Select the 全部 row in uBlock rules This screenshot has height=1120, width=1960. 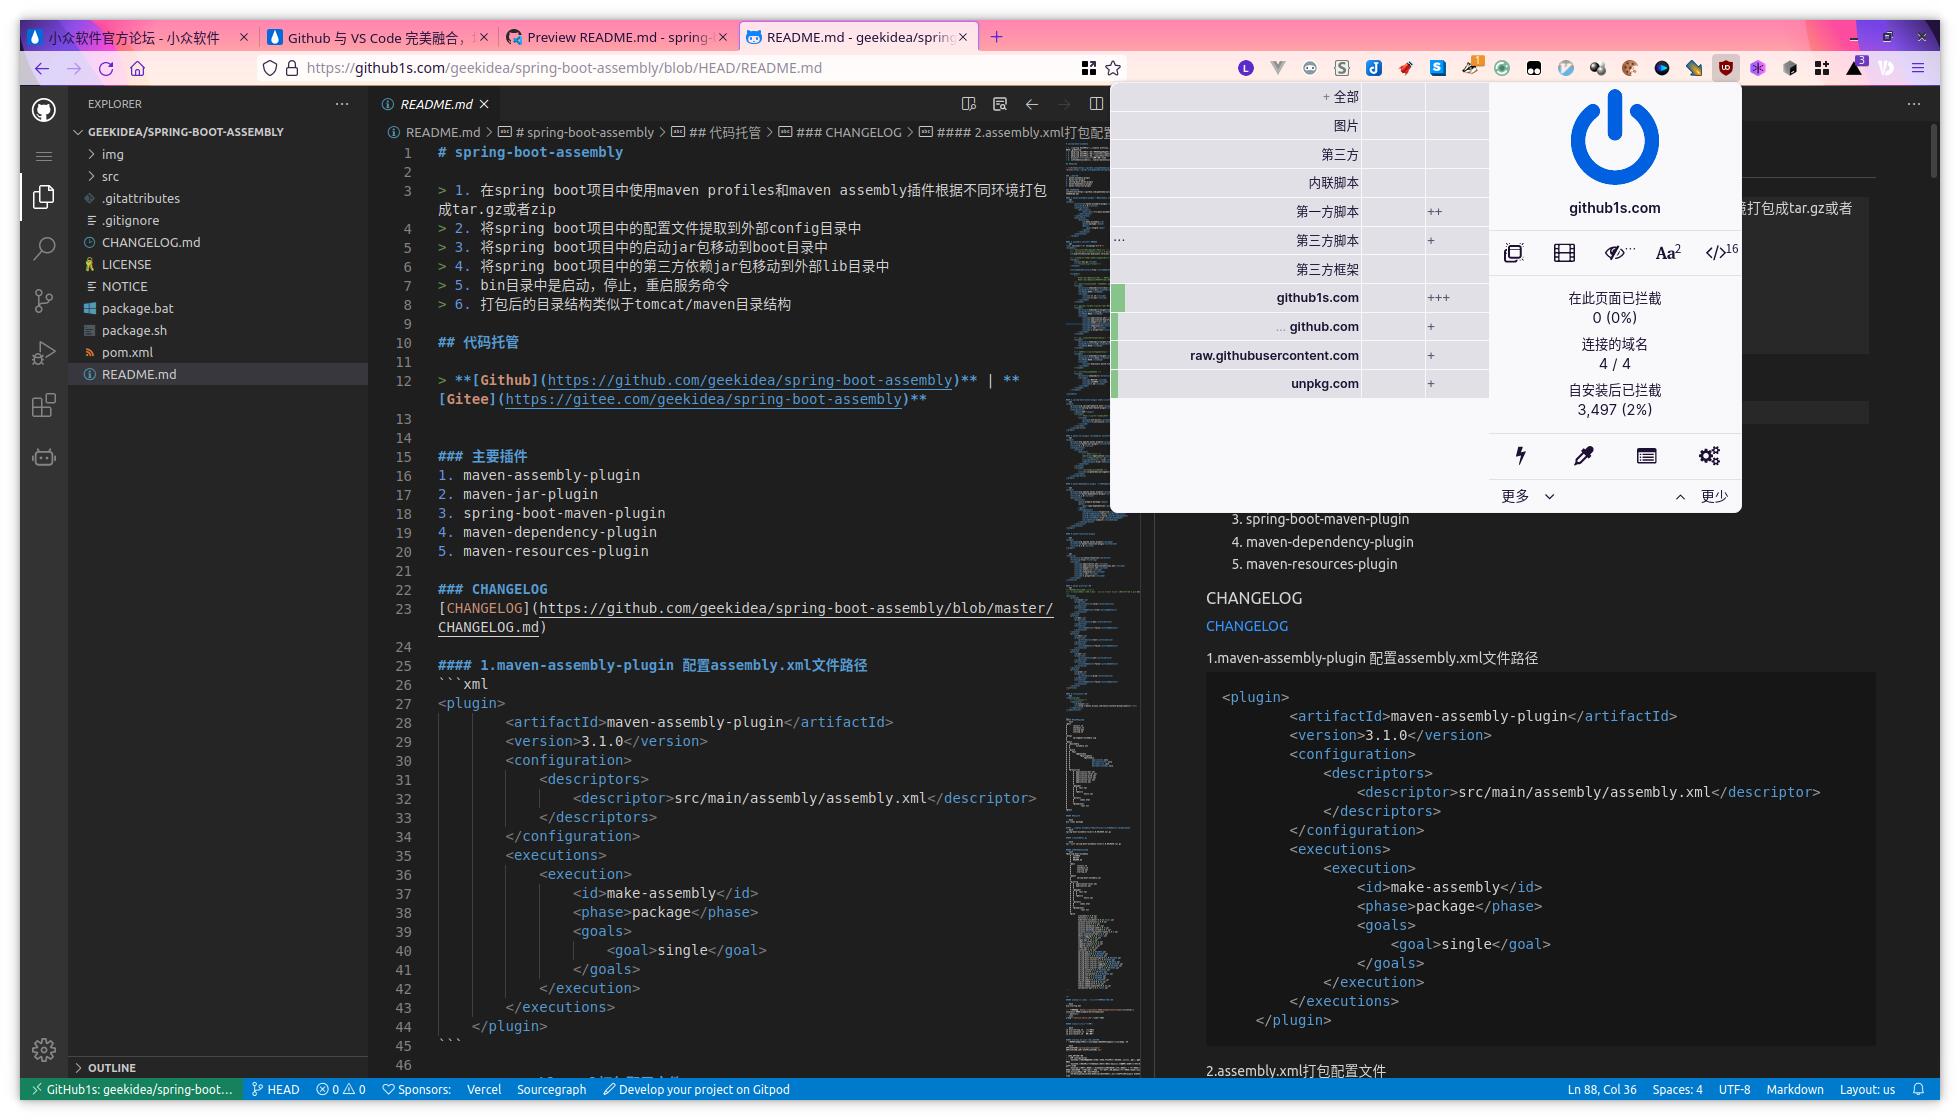[1299, 97]
